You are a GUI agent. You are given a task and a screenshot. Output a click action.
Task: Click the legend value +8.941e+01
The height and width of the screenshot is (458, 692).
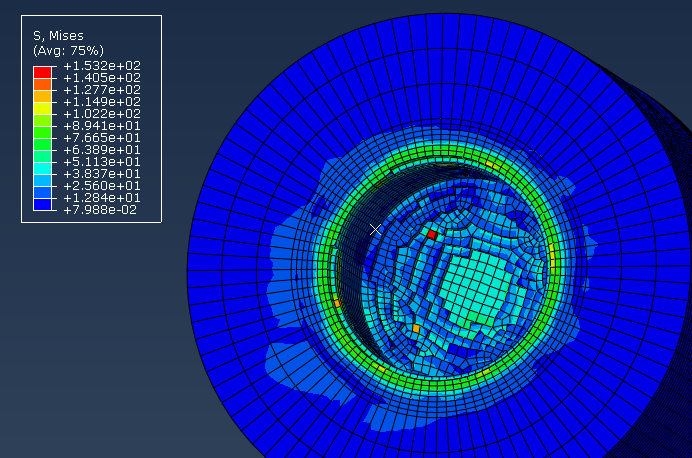click(x=102, y=126)
